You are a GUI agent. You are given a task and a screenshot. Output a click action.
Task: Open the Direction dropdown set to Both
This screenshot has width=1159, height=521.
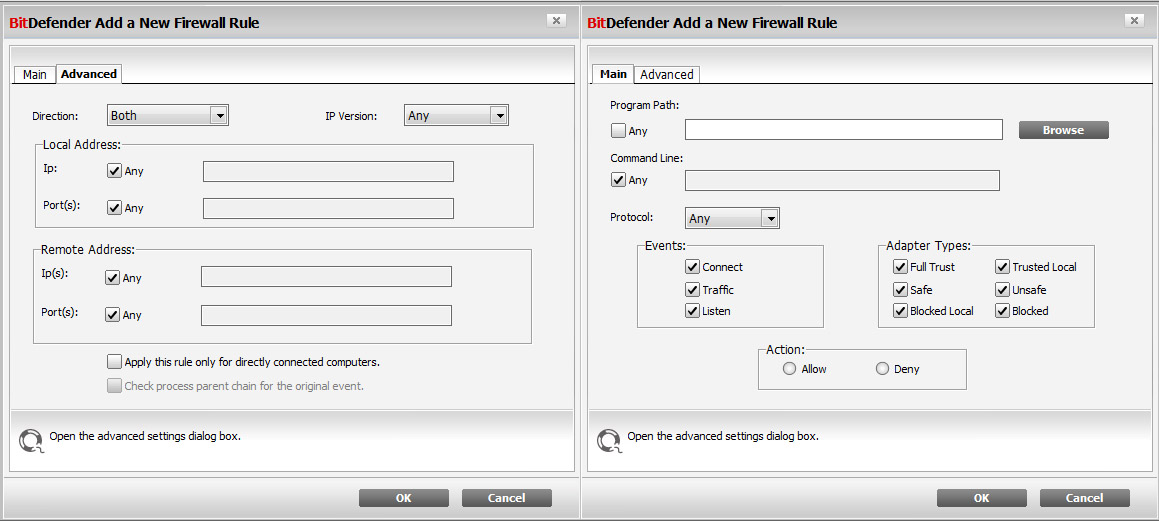click(x=168, y=115)
